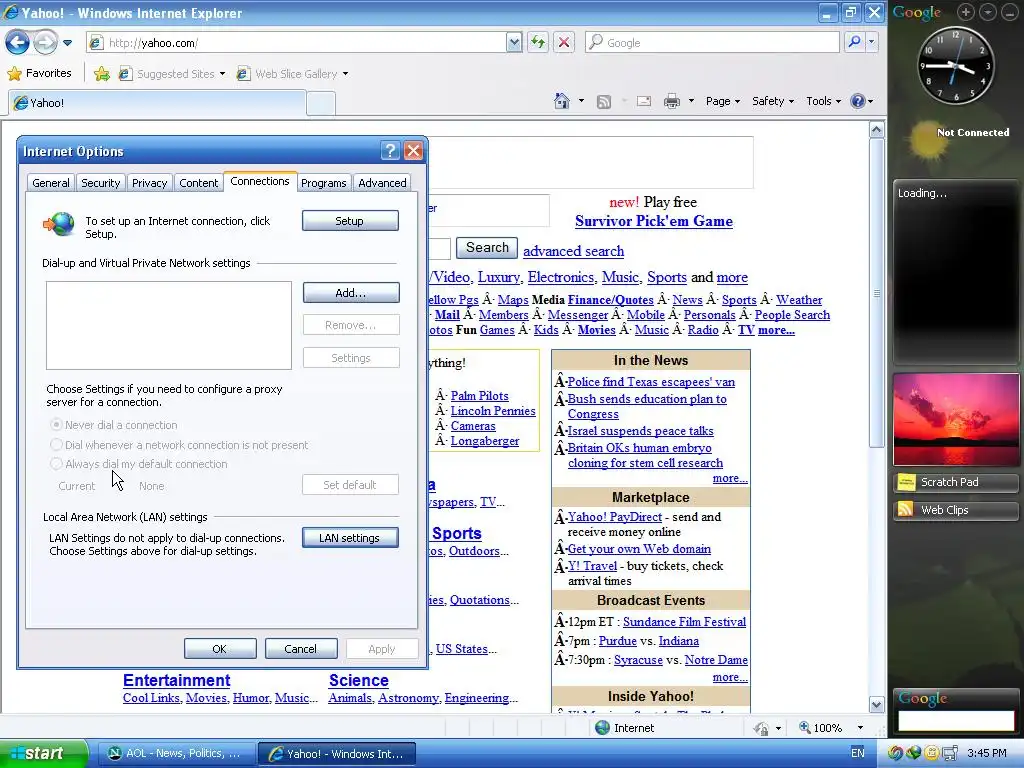Viewport: 1024px width, 768px height.
Task: Click the Google search box in IE toolbar
Action: tap(712, 42)
